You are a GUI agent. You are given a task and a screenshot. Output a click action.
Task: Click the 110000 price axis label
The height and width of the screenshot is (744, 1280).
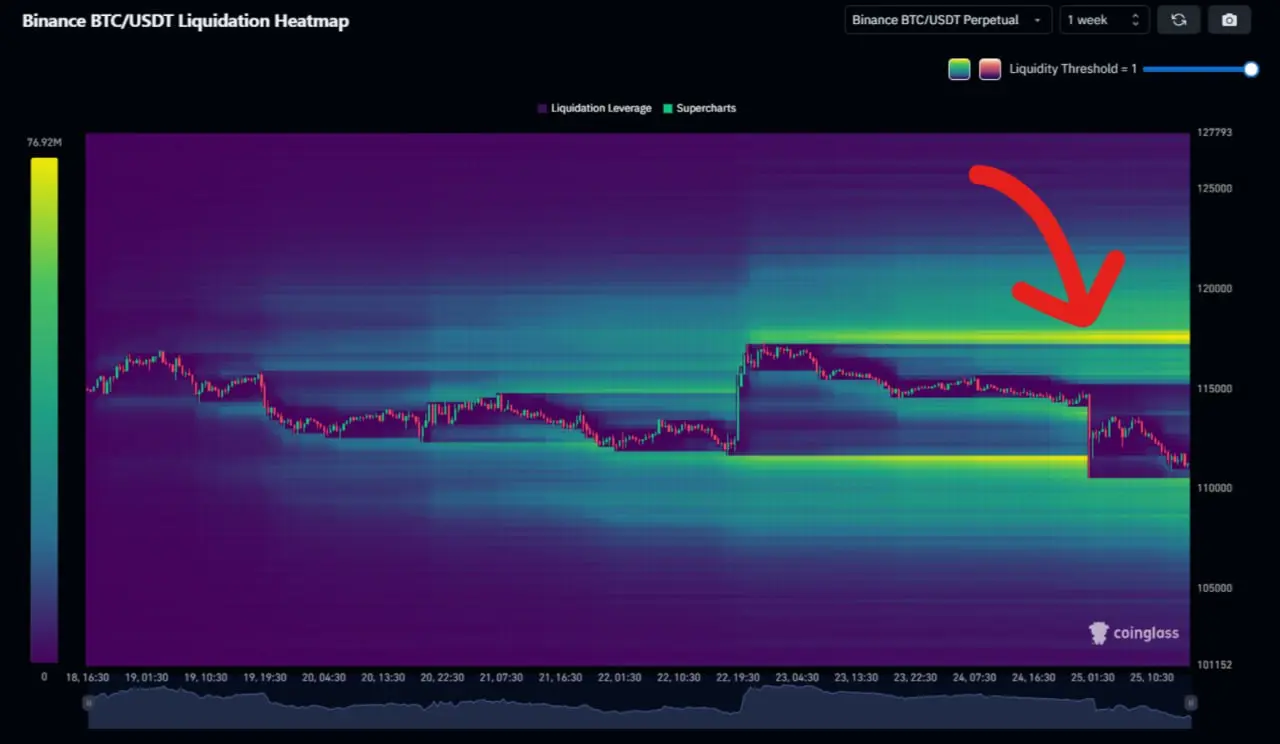[x=1214, y=488]
